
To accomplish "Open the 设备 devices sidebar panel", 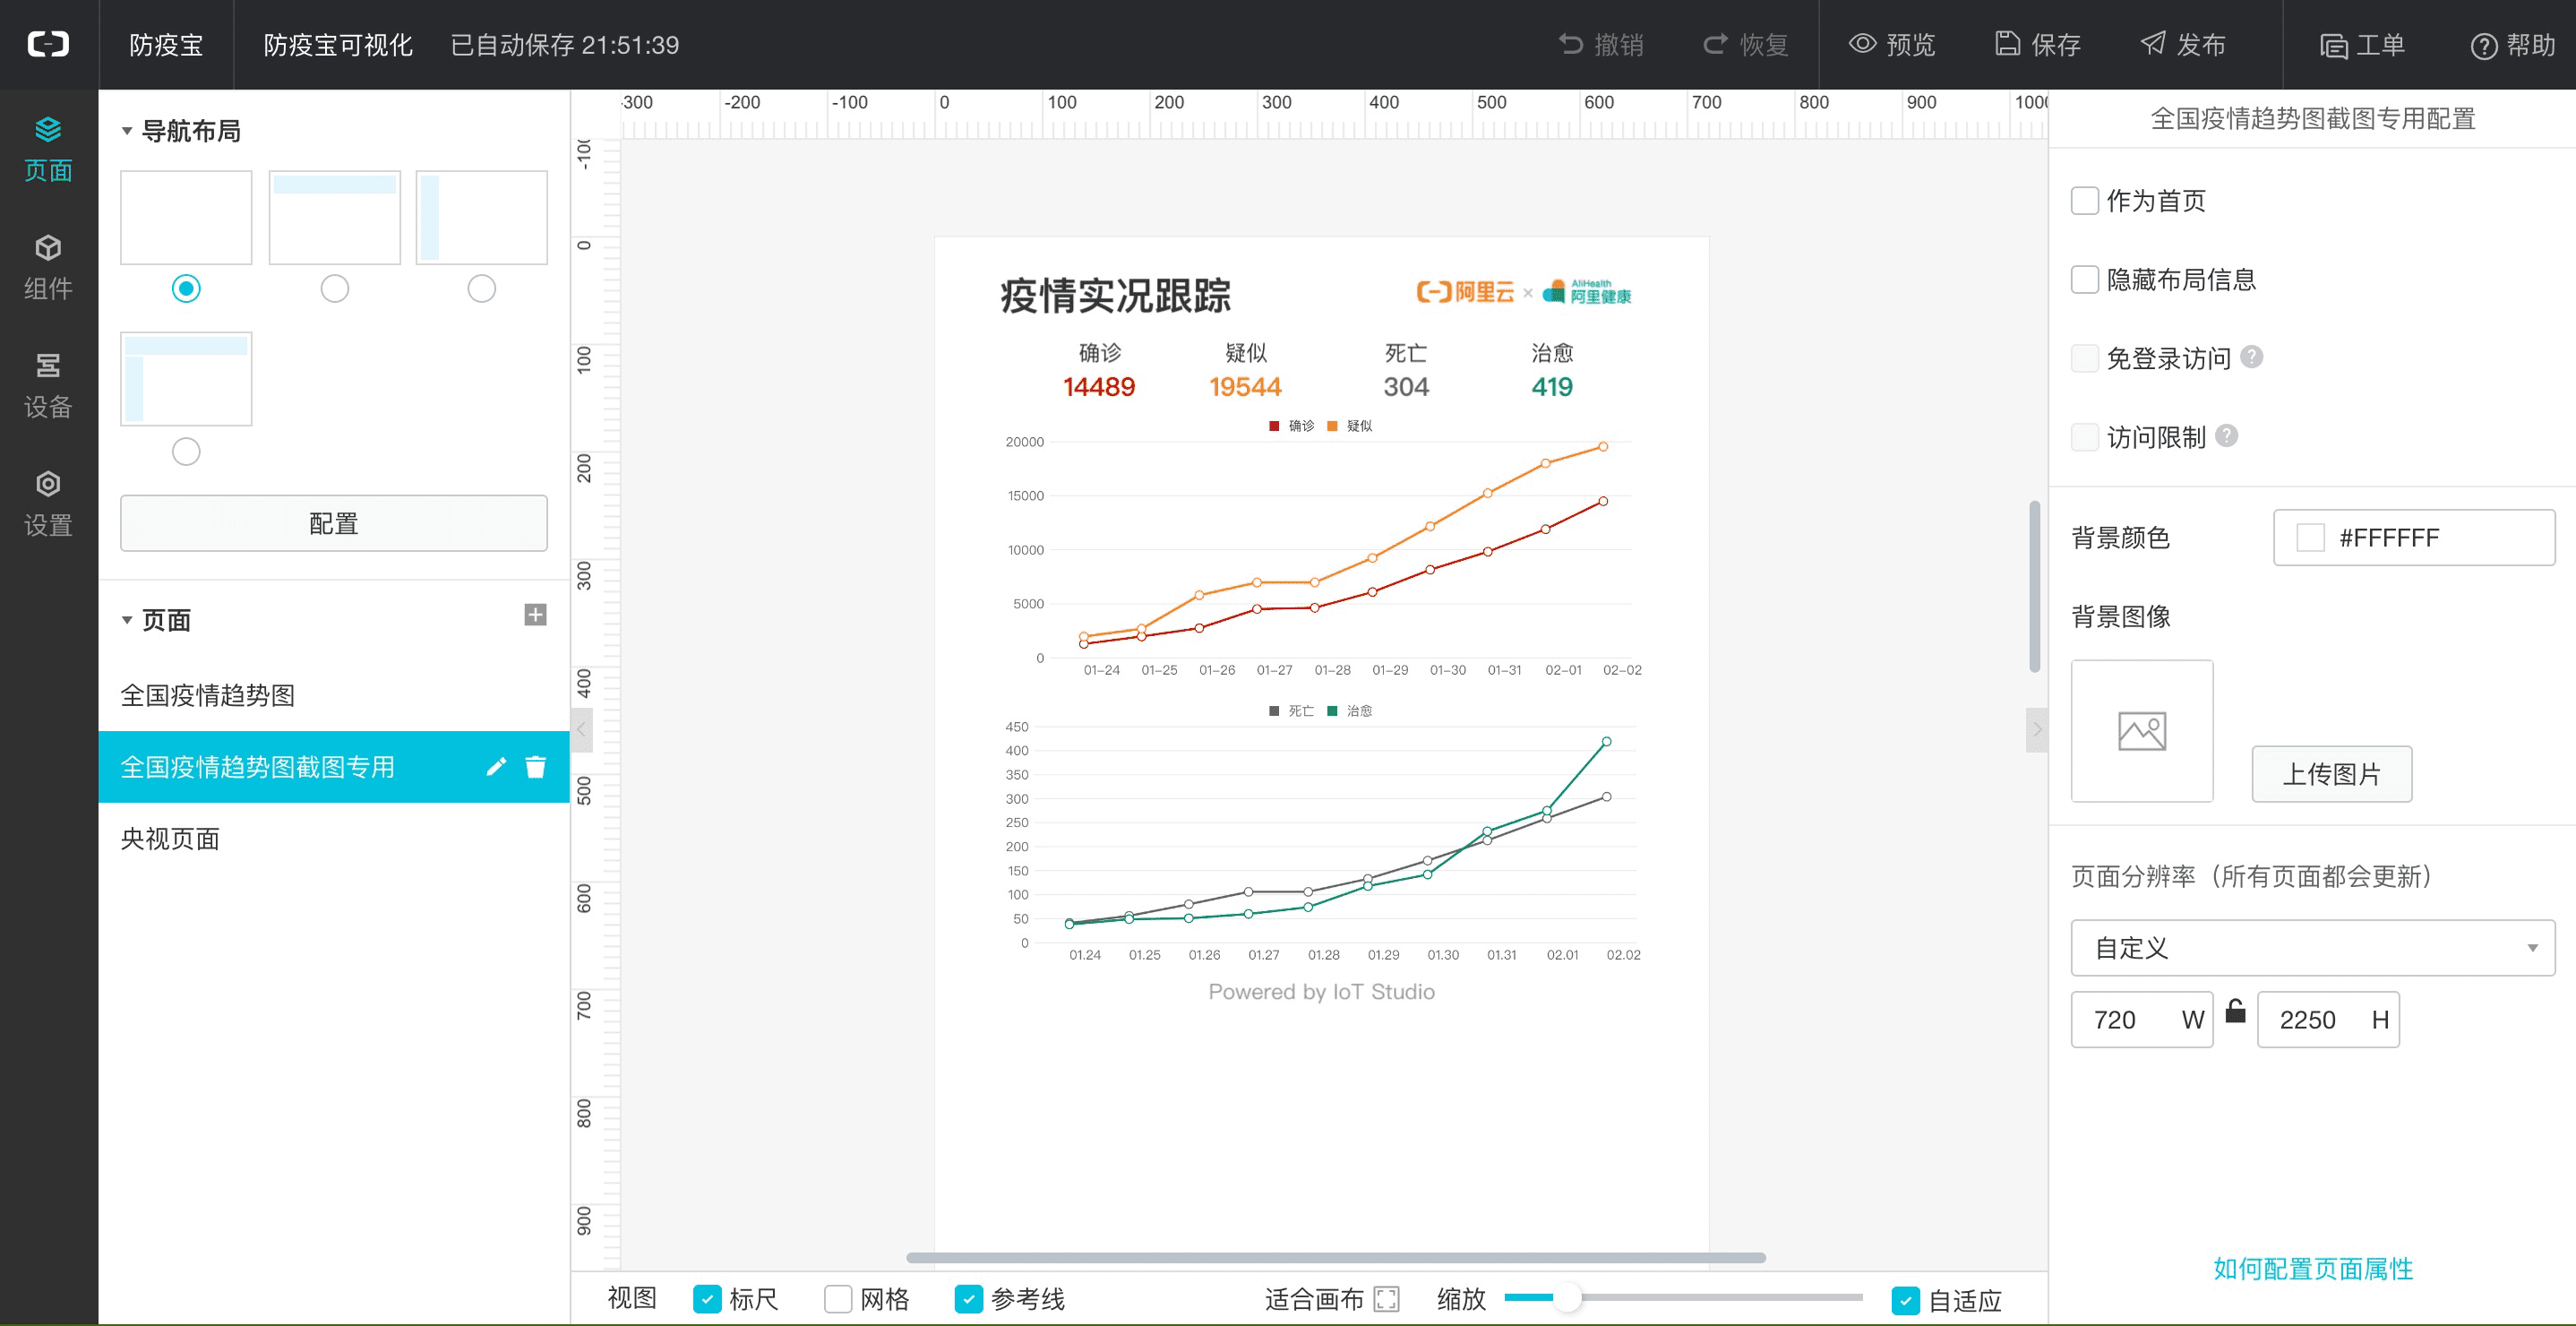I will pyautogui.click(x=48, y=385).
